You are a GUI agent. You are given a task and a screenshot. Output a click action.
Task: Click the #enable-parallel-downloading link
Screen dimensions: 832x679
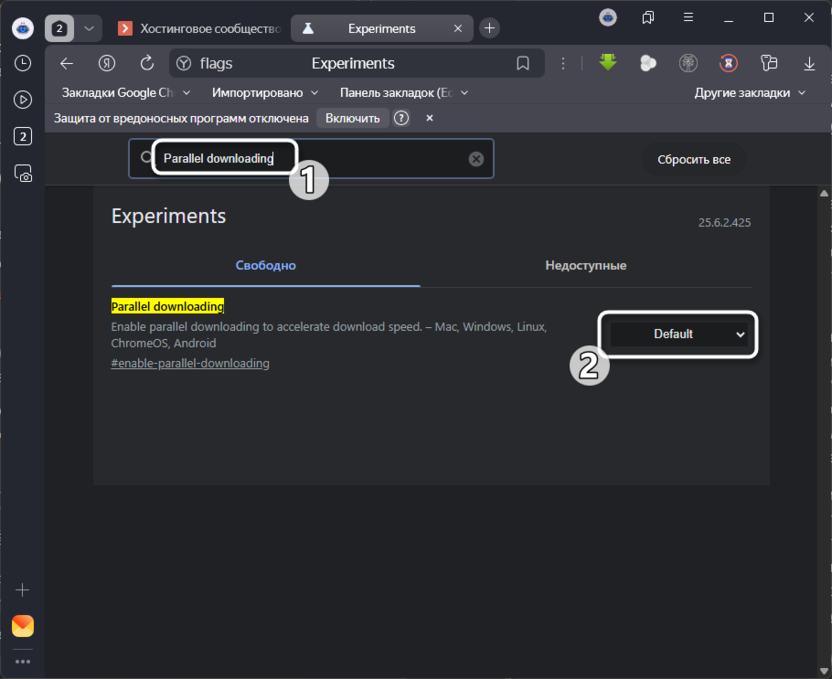[x=190, y=363]
